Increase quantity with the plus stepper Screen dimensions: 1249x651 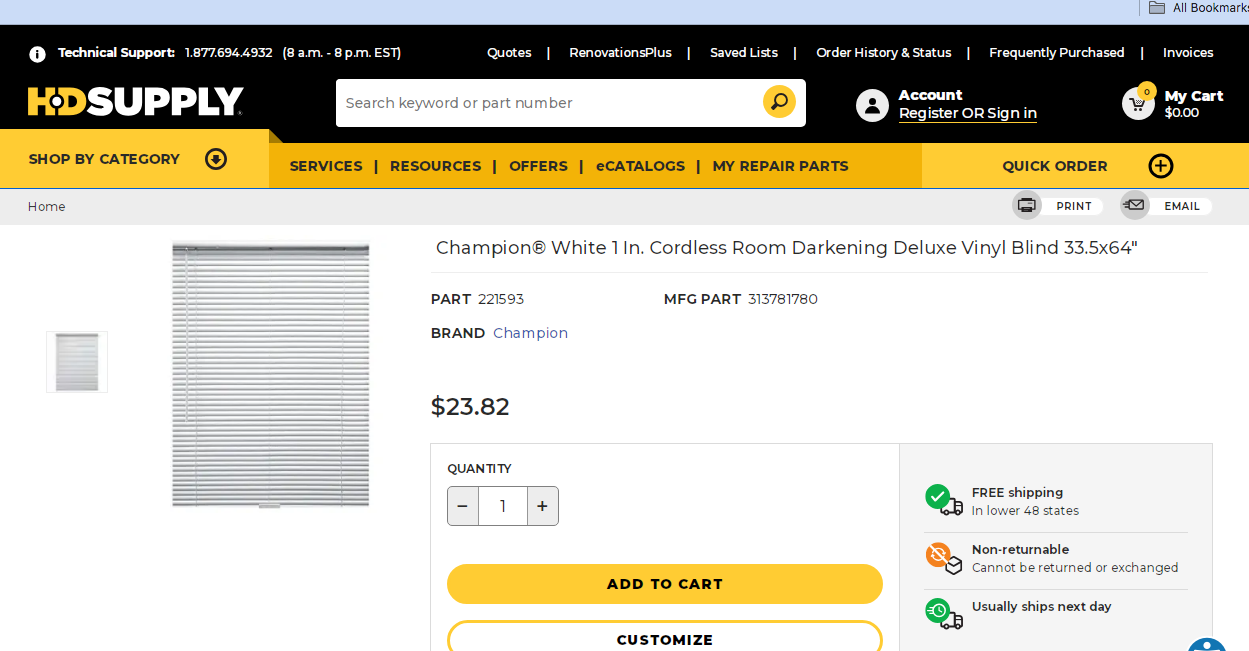[542, 506]
